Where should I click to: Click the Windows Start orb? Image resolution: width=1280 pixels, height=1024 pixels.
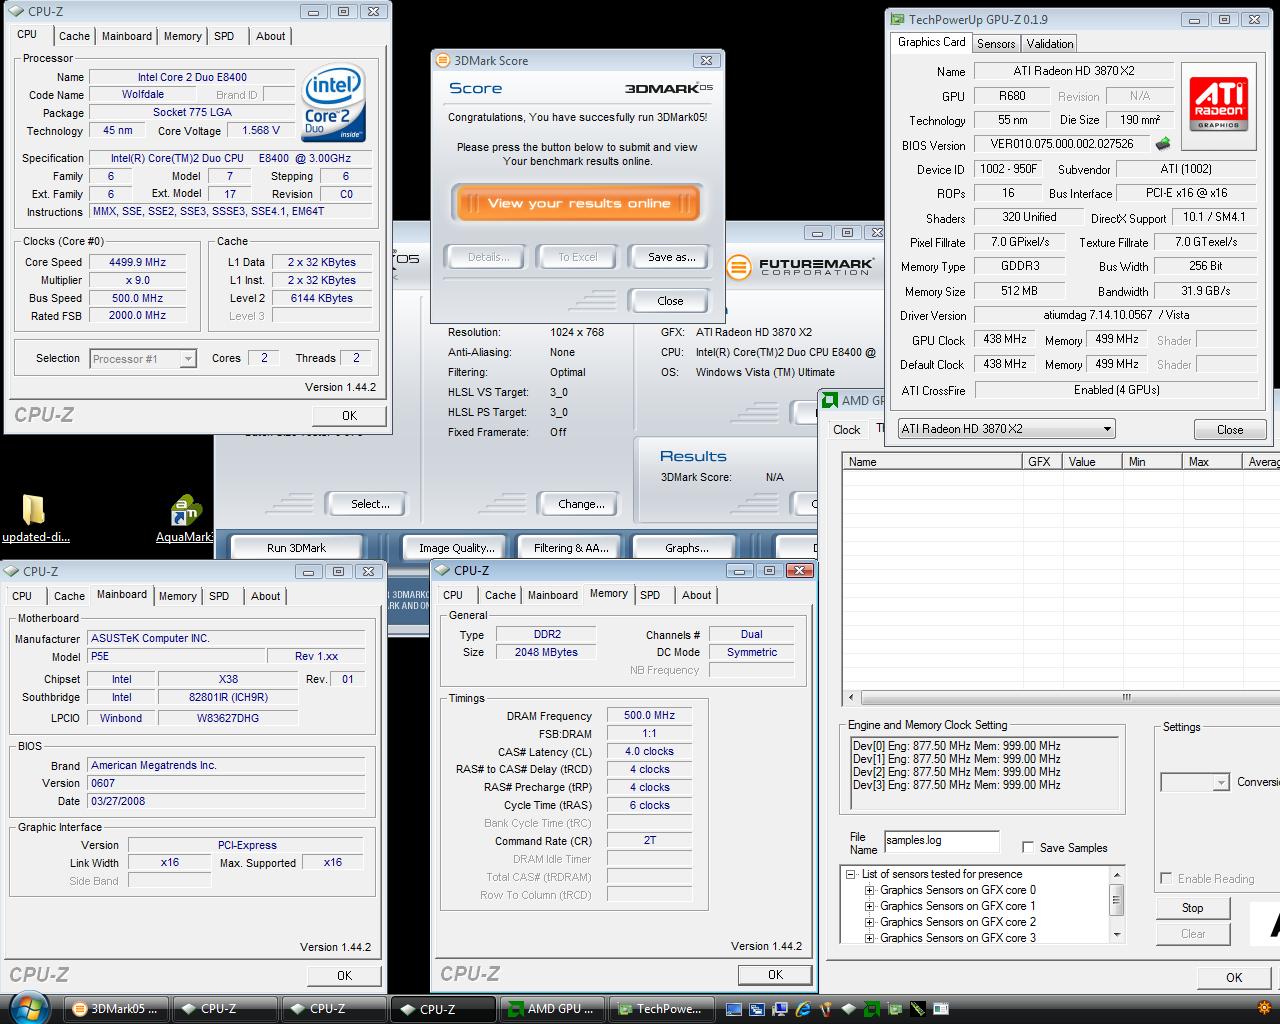pos(29,1008)
